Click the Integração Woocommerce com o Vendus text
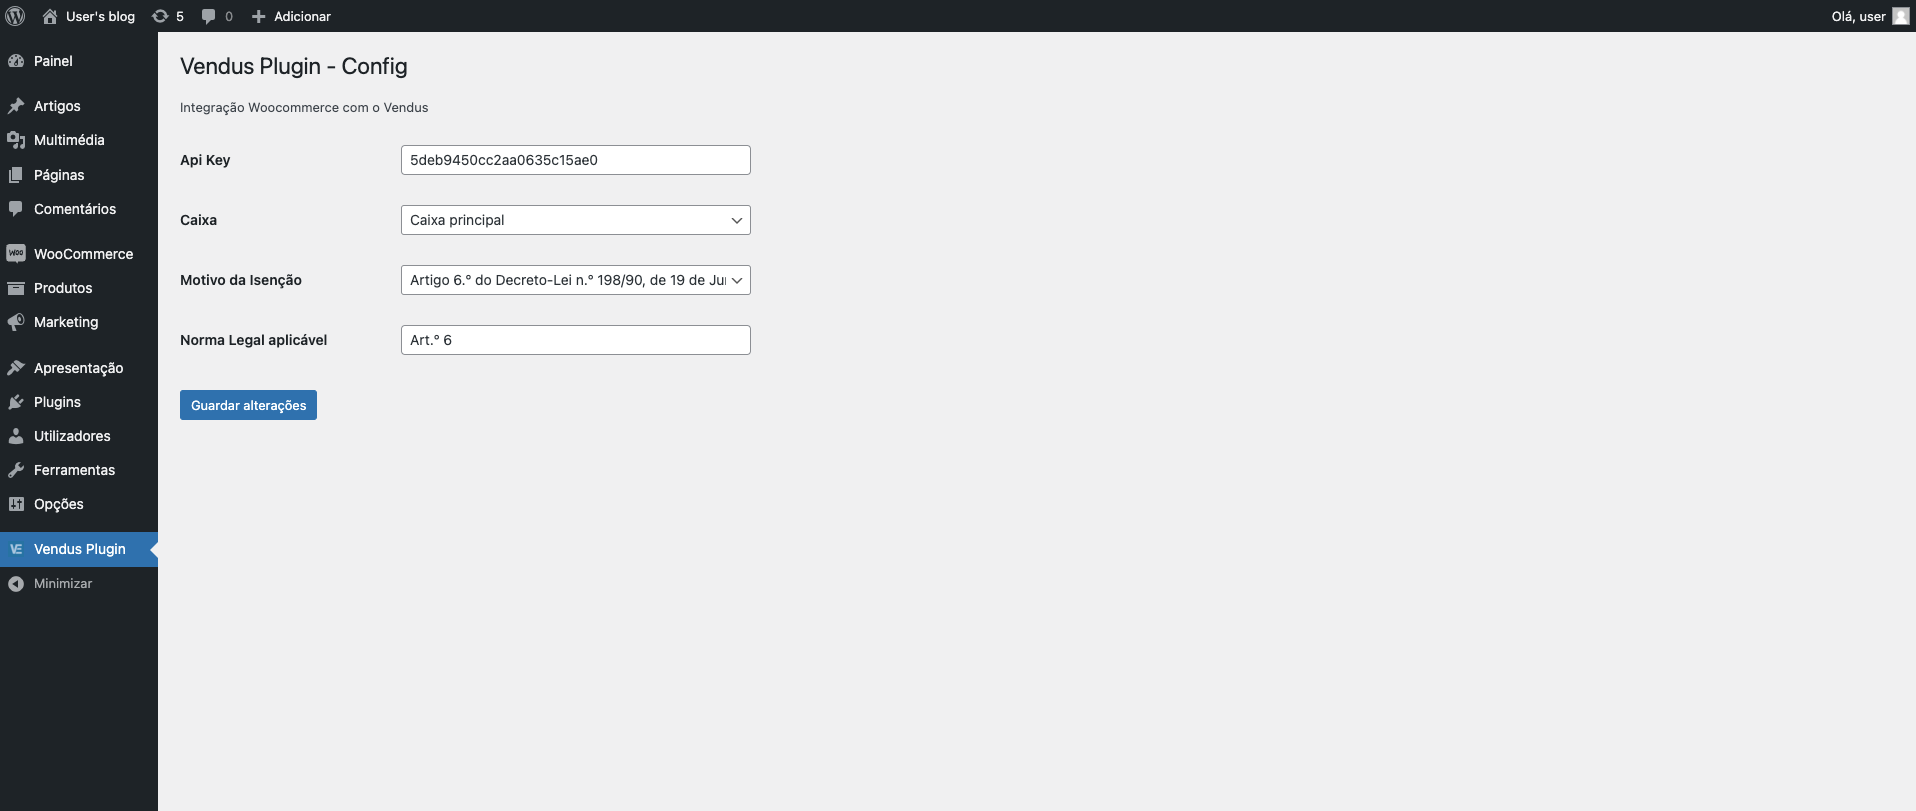1916x811 pixels. 304,108
